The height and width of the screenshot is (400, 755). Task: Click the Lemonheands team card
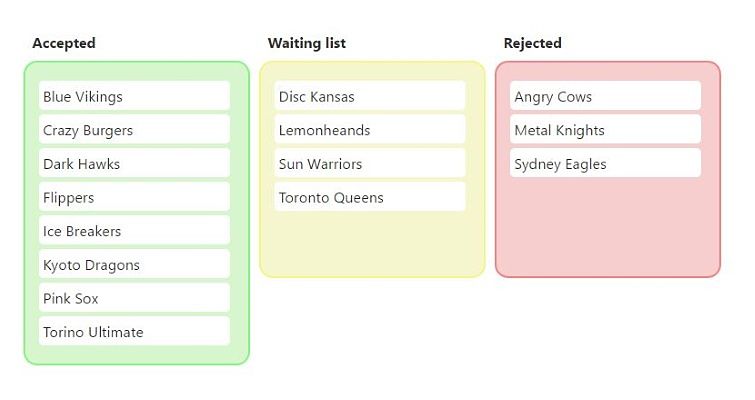coord(370,129)
